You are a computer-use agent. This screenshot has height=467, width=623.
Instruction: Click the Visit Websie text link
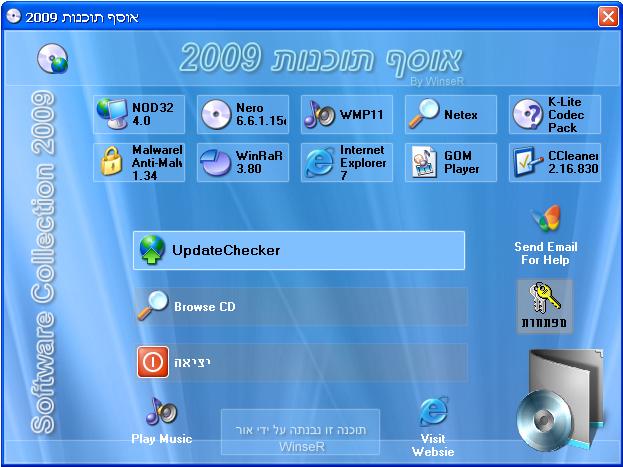pos(433,445)
